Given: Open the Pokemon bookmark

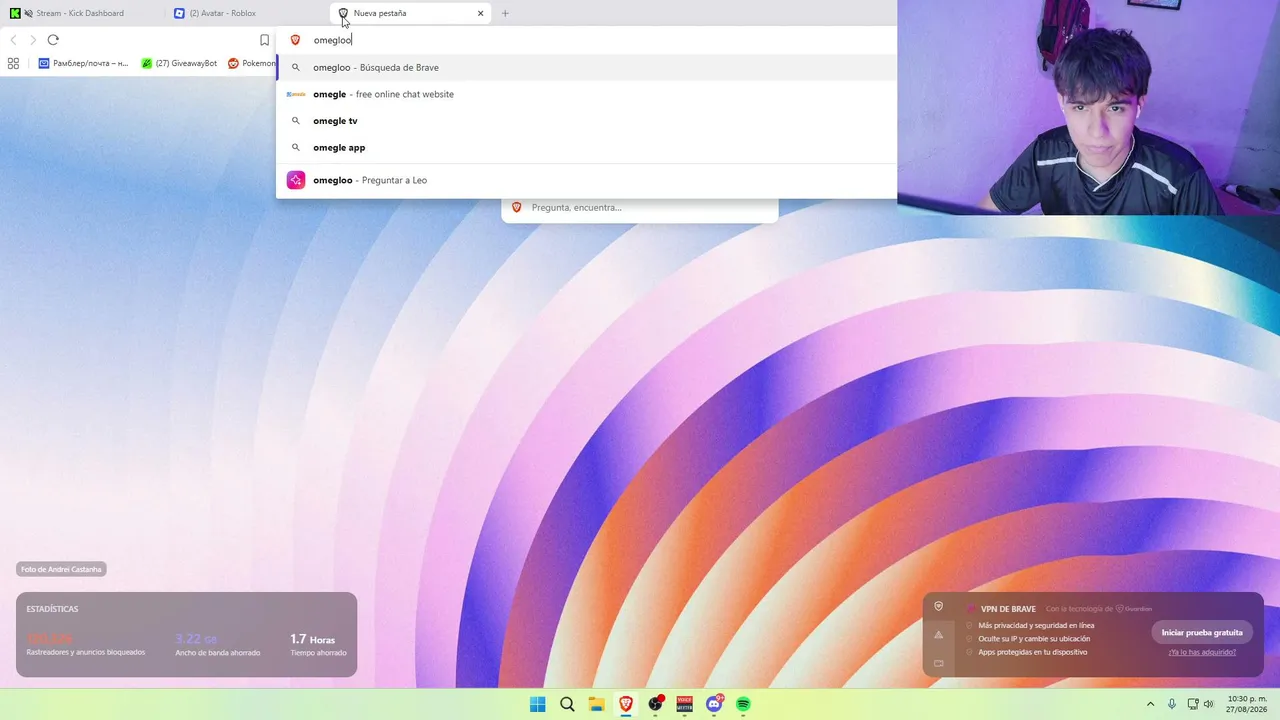Looking at the screenshot, I should point(251,63).
